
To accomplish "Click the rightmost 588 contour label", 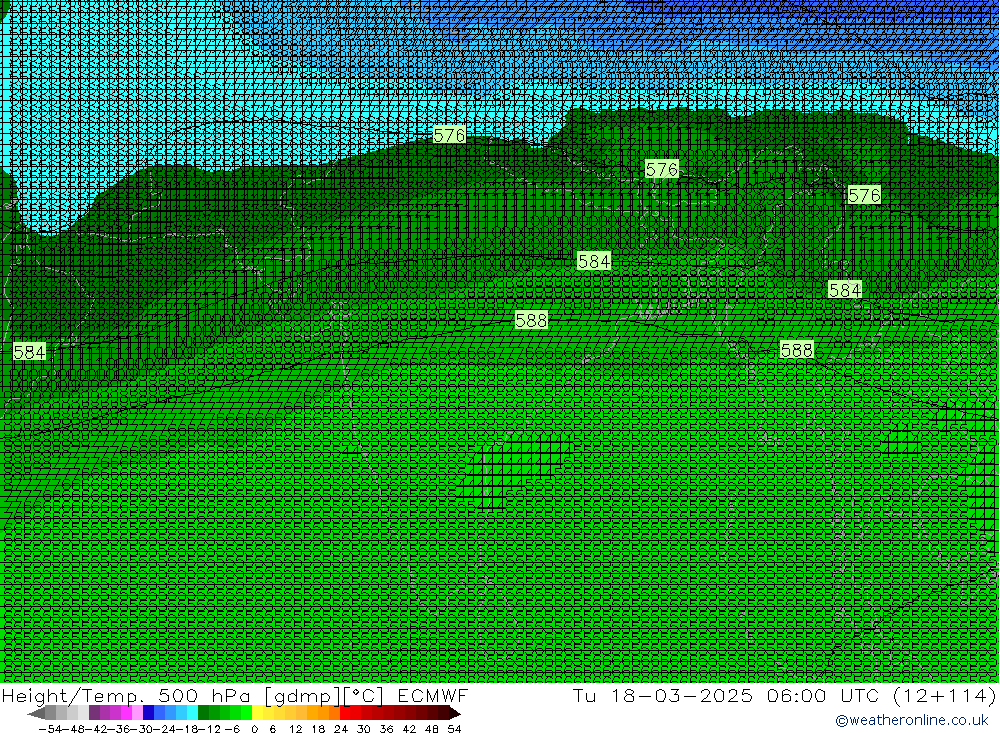I will point(797,350).
